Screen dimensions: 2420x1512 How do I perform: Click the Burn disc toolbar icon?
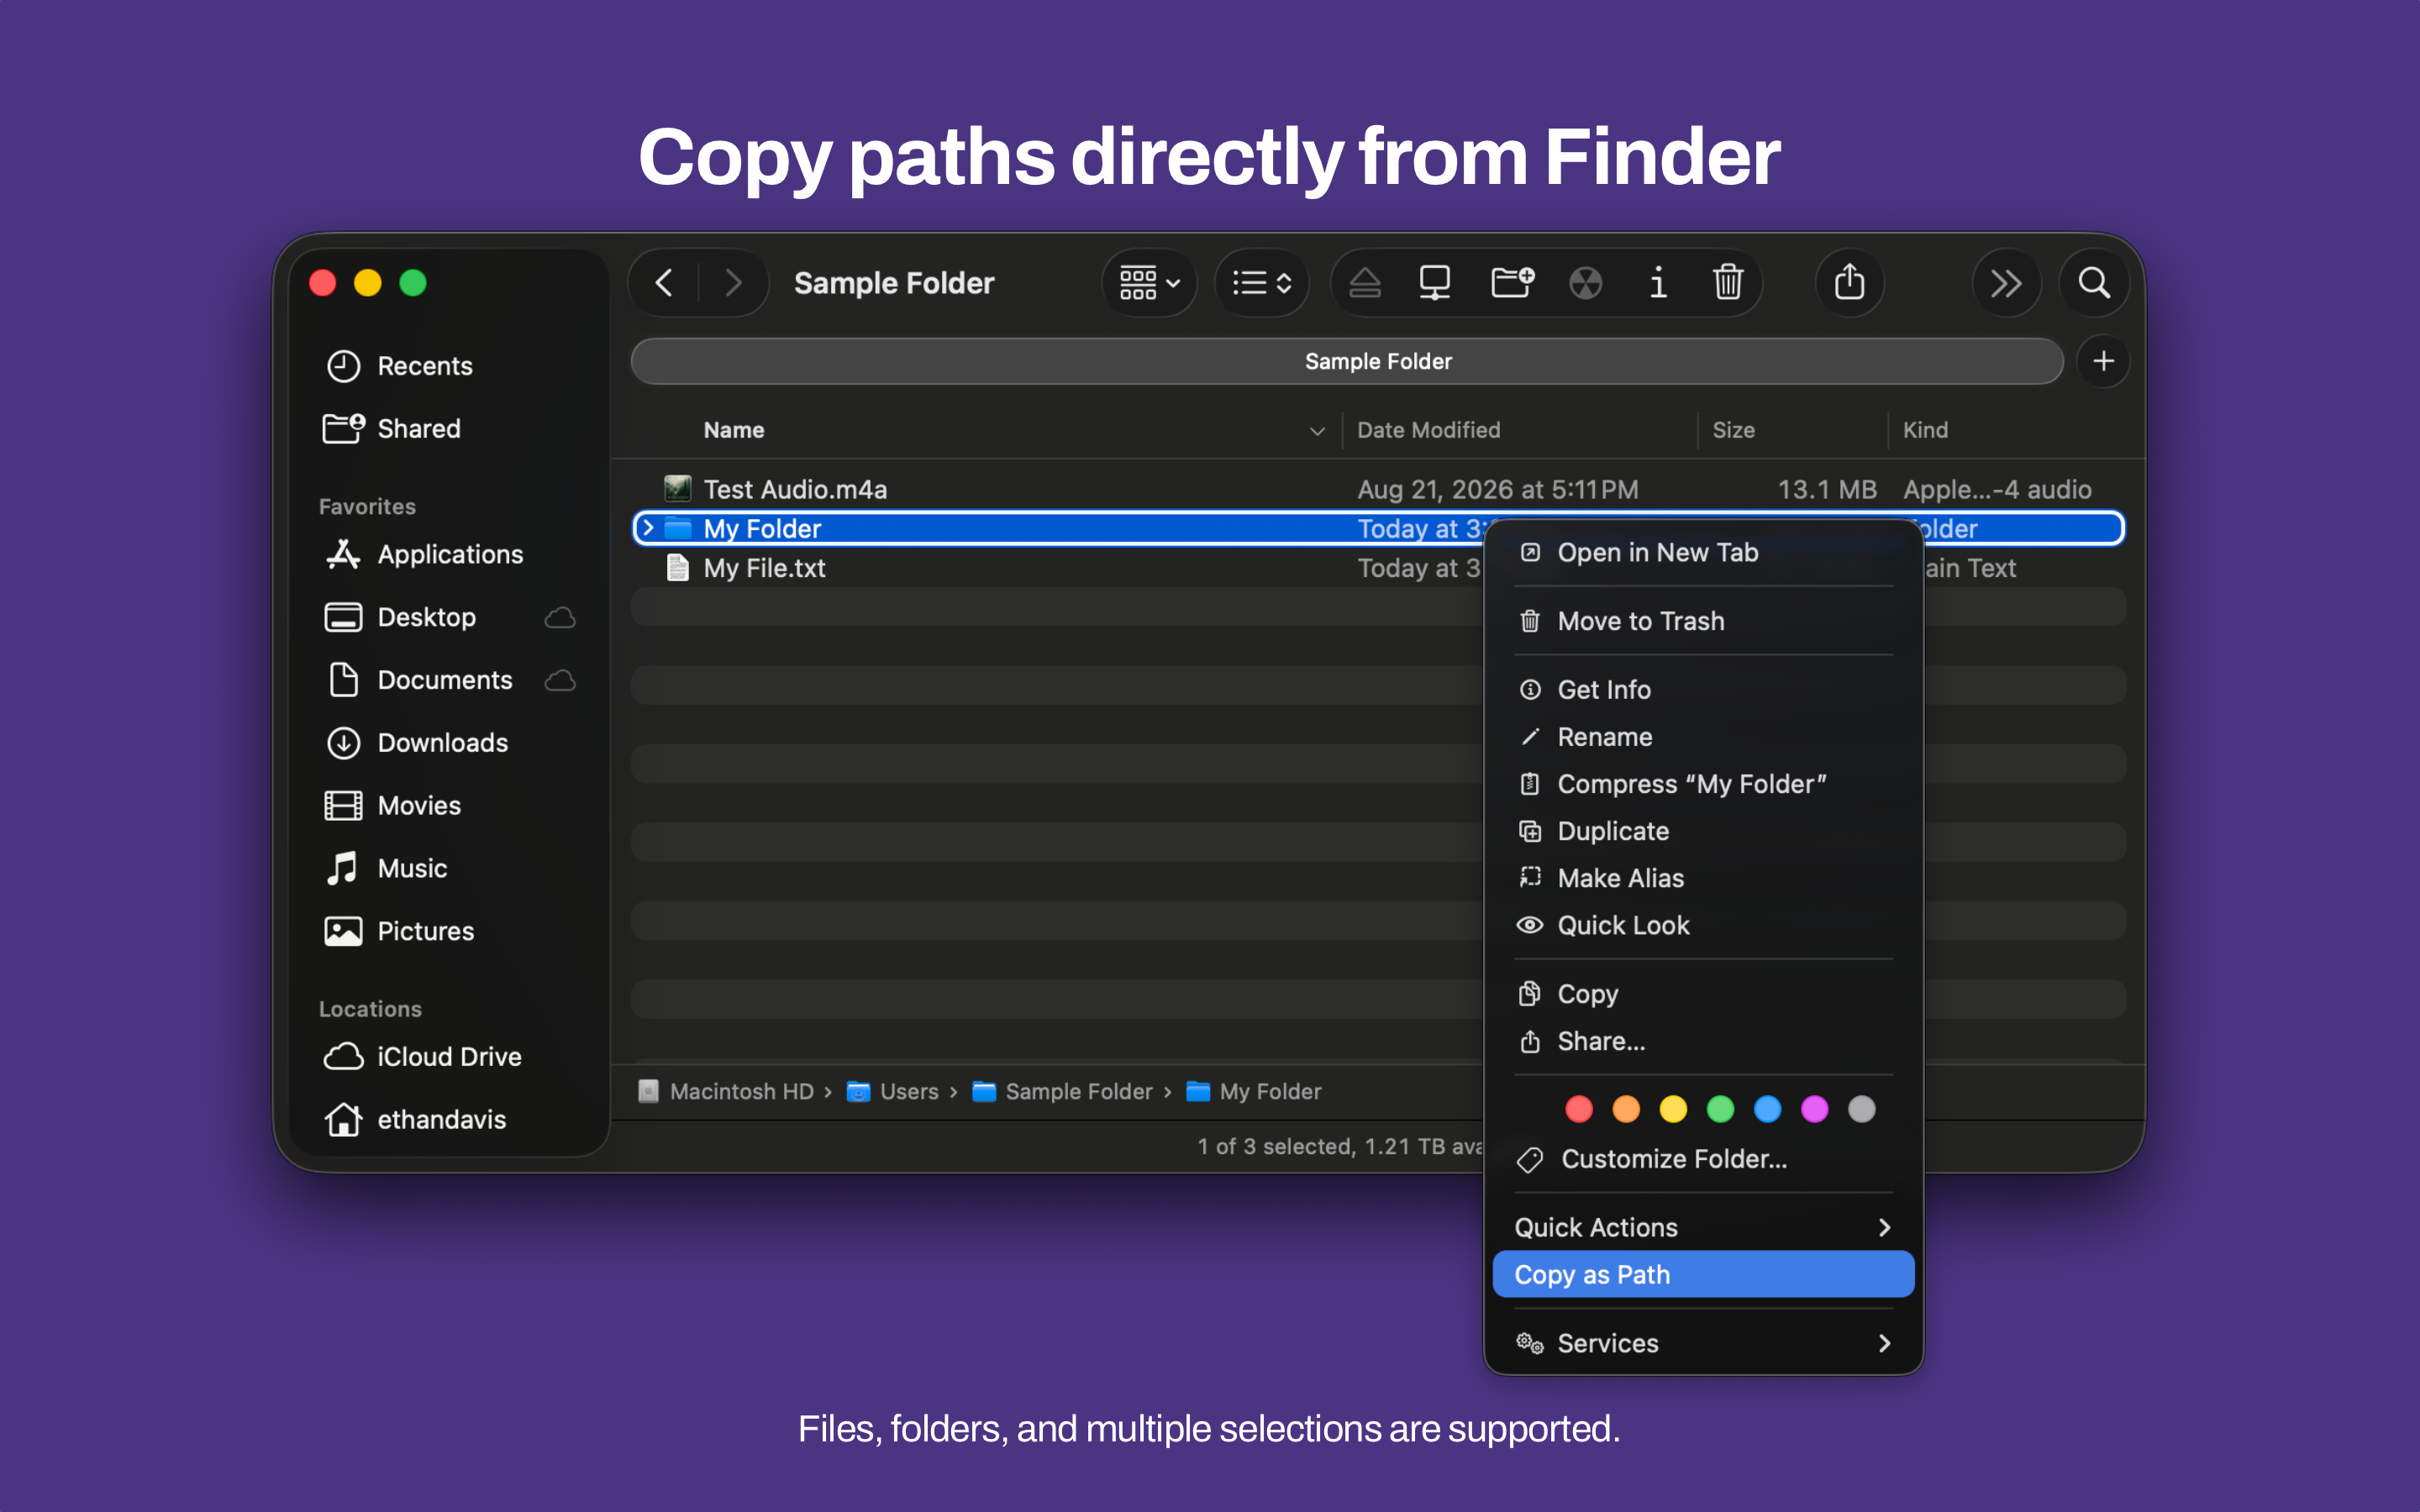[x=1586, y=283]
